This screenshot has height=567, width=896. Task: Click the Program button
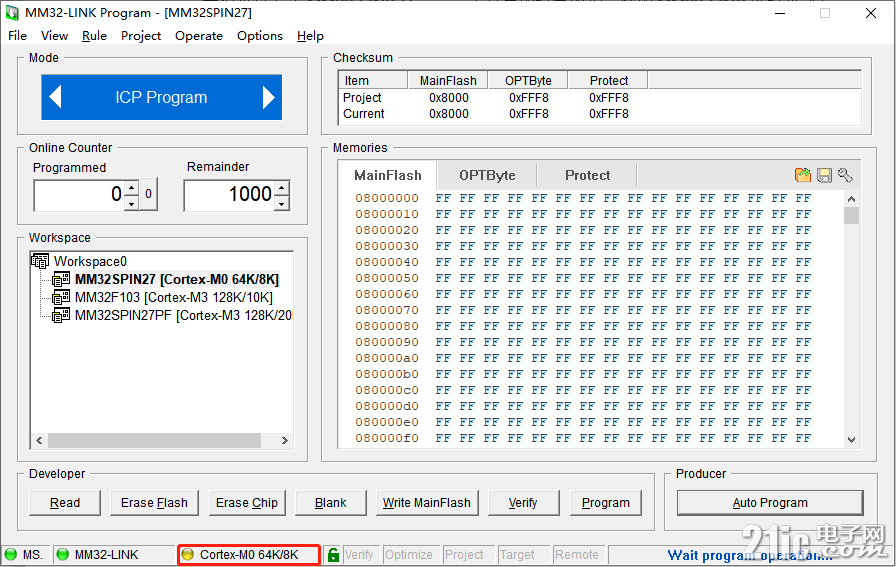606,503
